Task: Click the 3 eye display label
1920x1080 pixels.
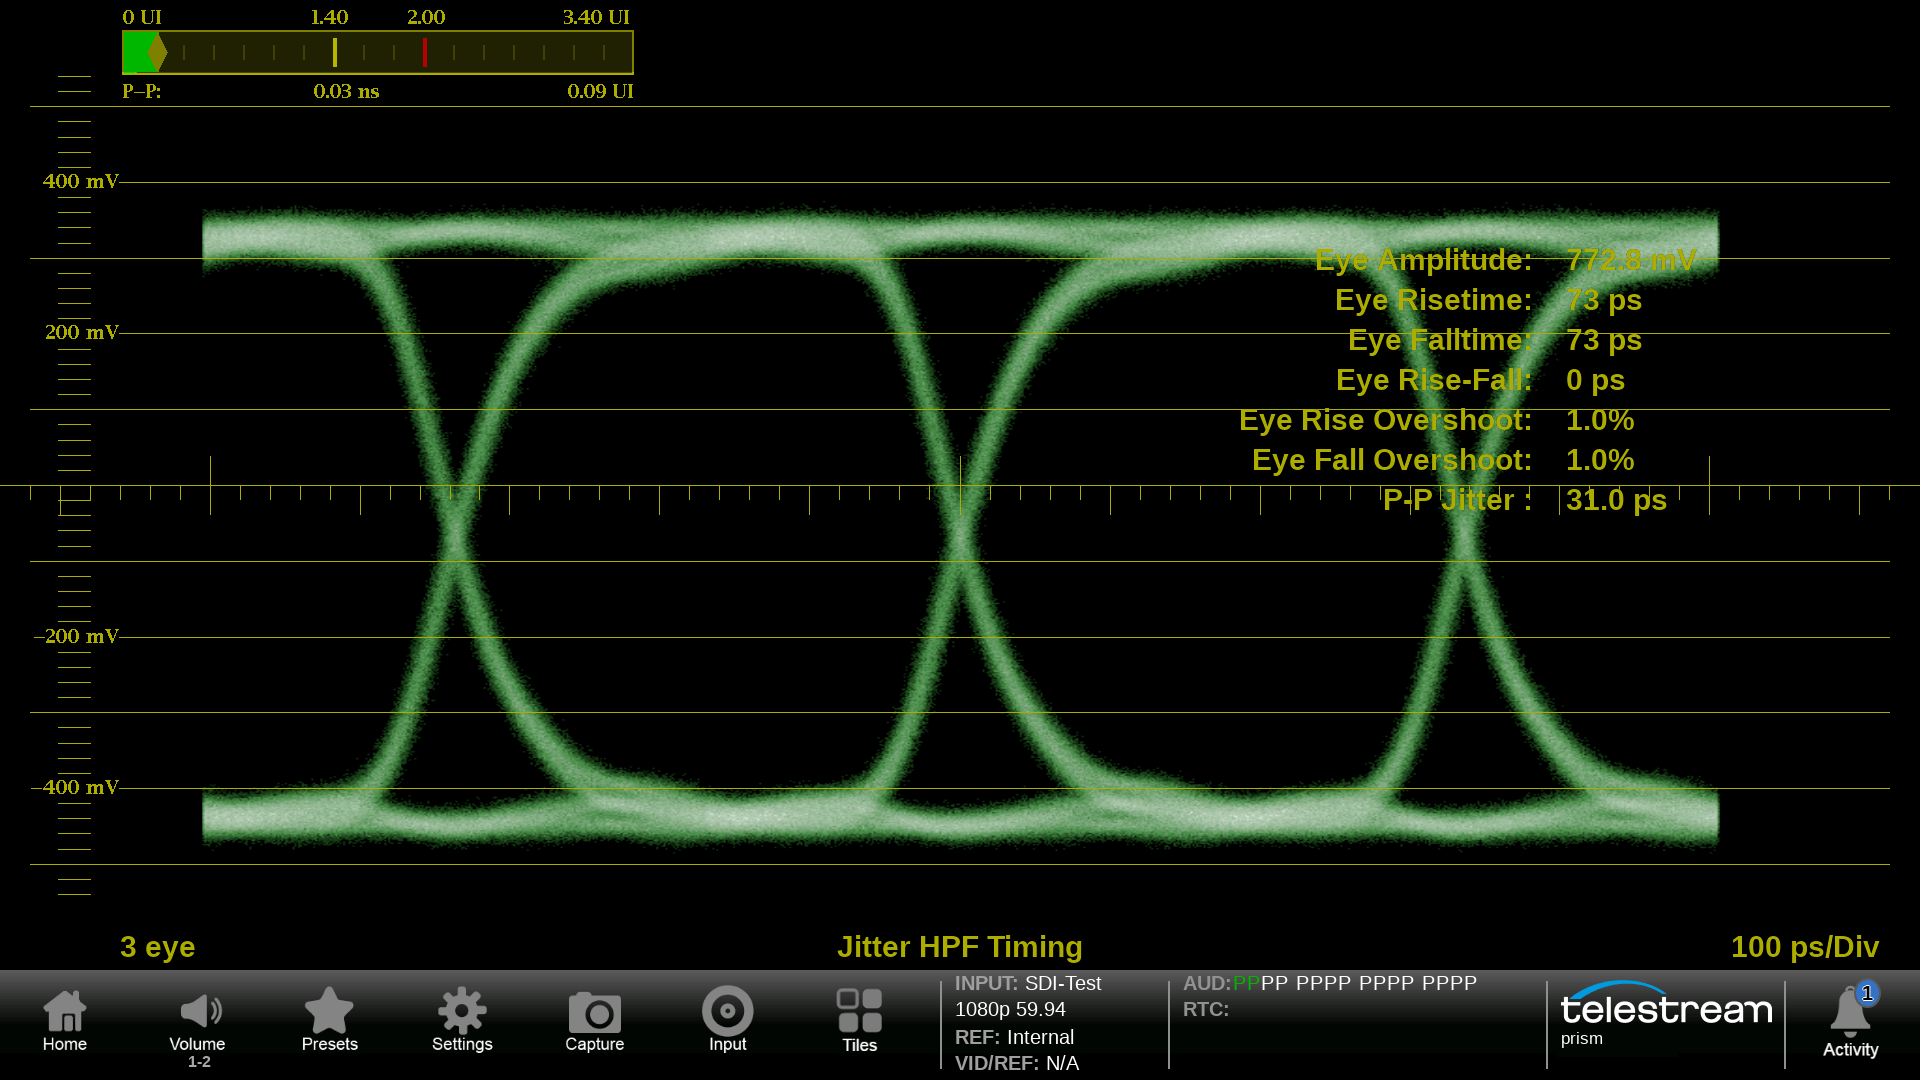Action: pos(157,947)
